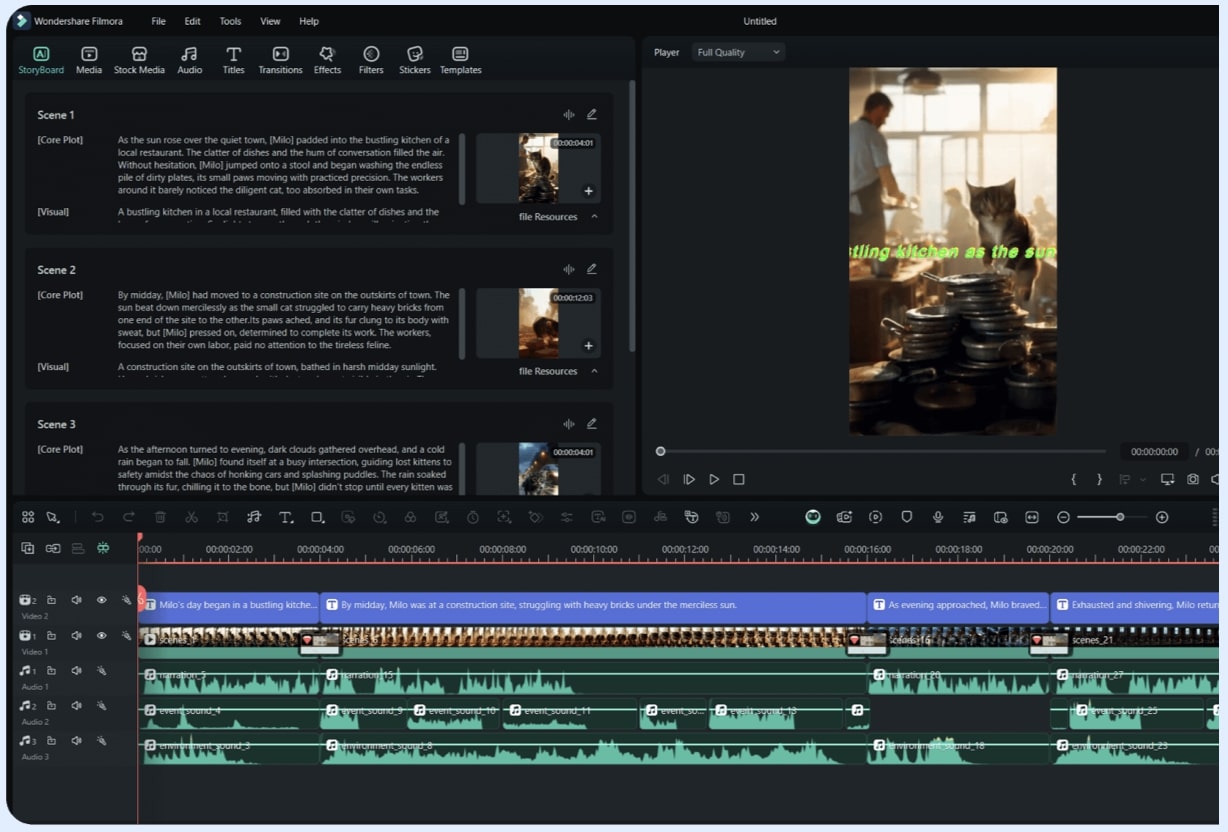
Task: Hide the Video 2 track
Action: [x=101, y=600]
